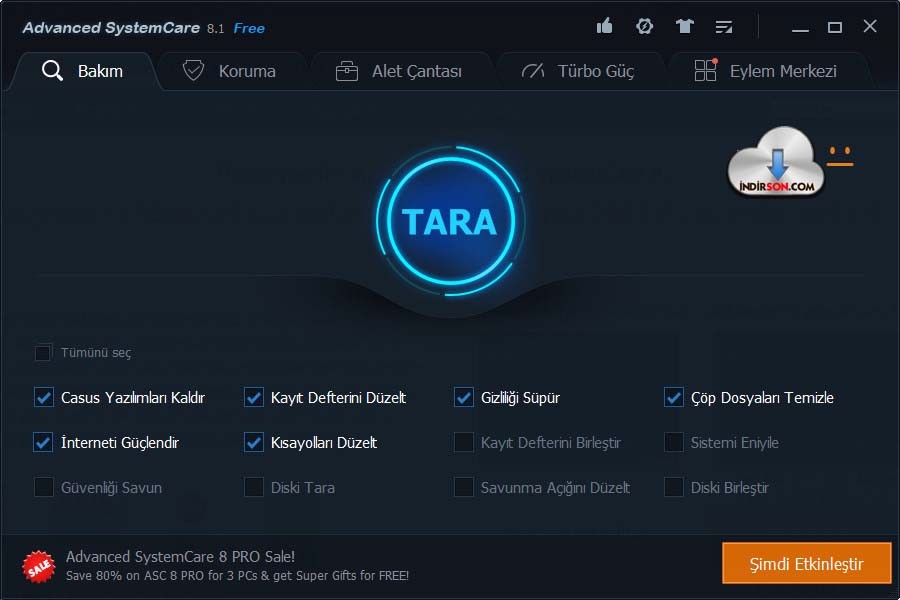Check the Diski Birleştir option
Screen dimensions: 900x600
pos(674,487)
